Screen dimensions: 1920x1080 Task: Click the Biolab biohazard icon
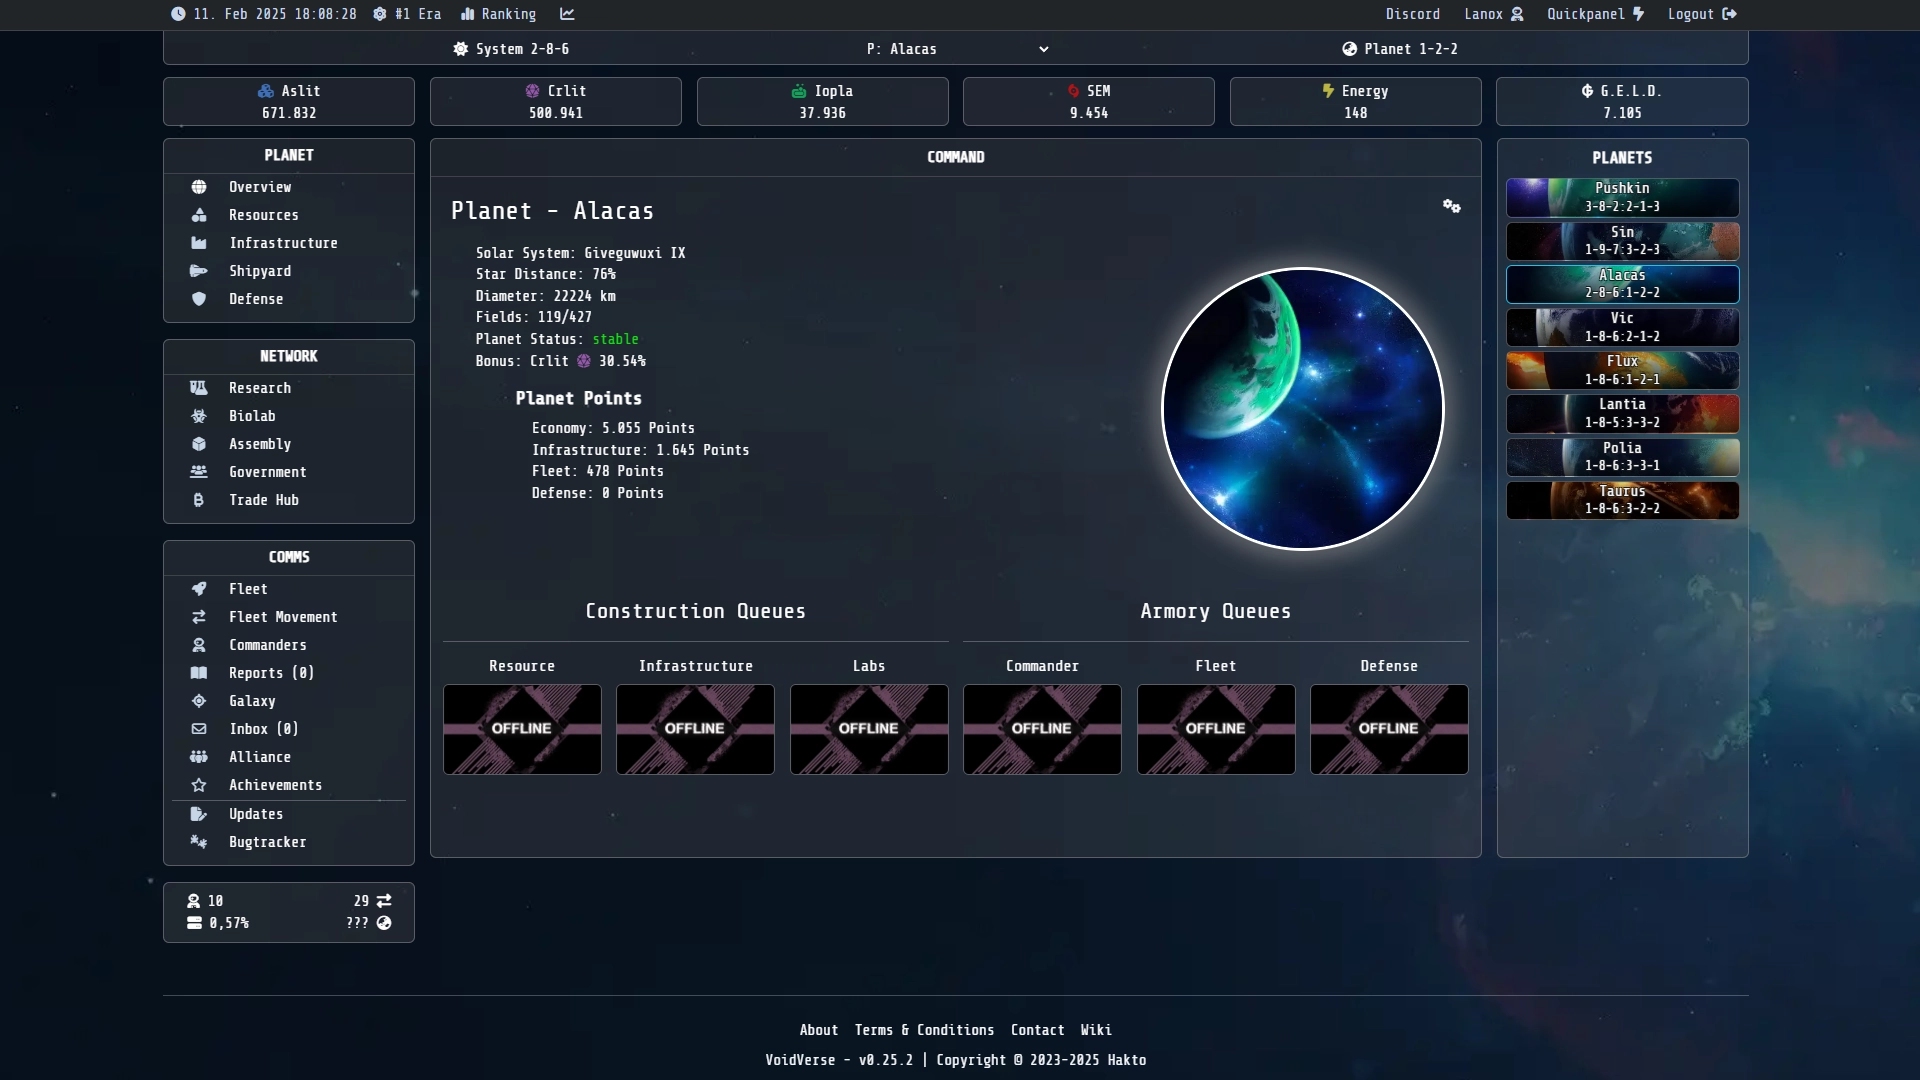(199, 416)
